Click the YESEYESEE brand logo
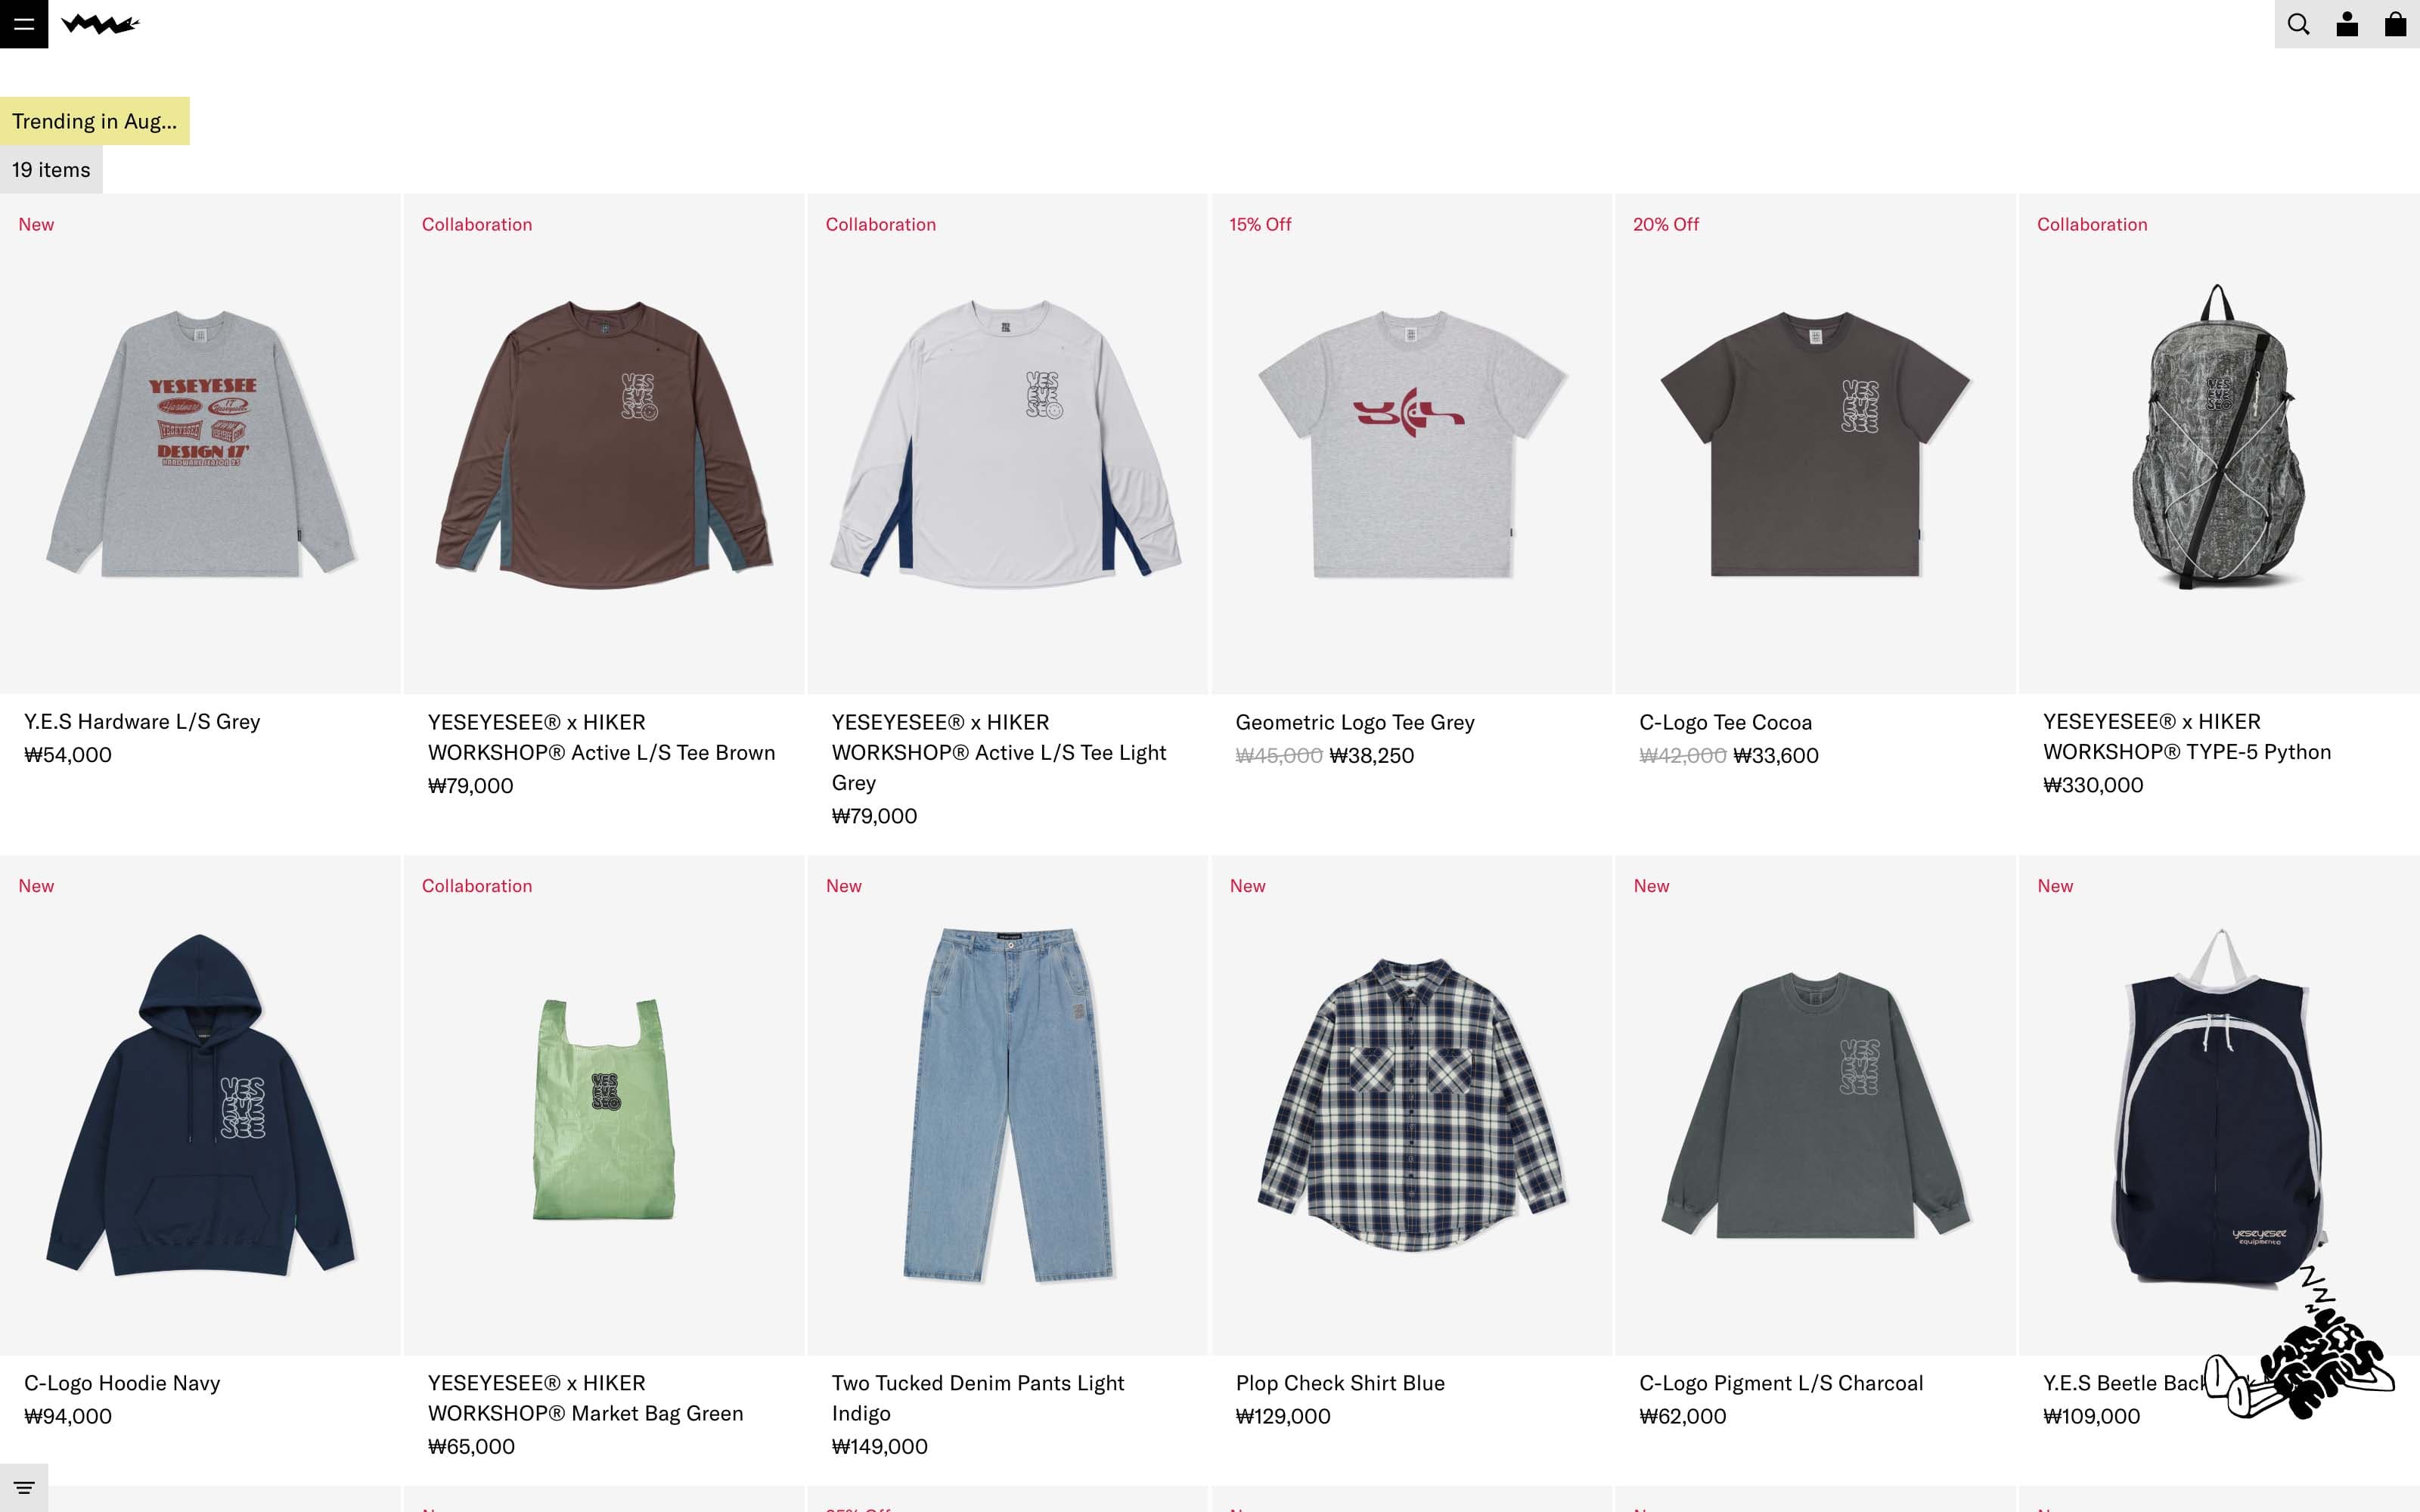 pos(100,24)
